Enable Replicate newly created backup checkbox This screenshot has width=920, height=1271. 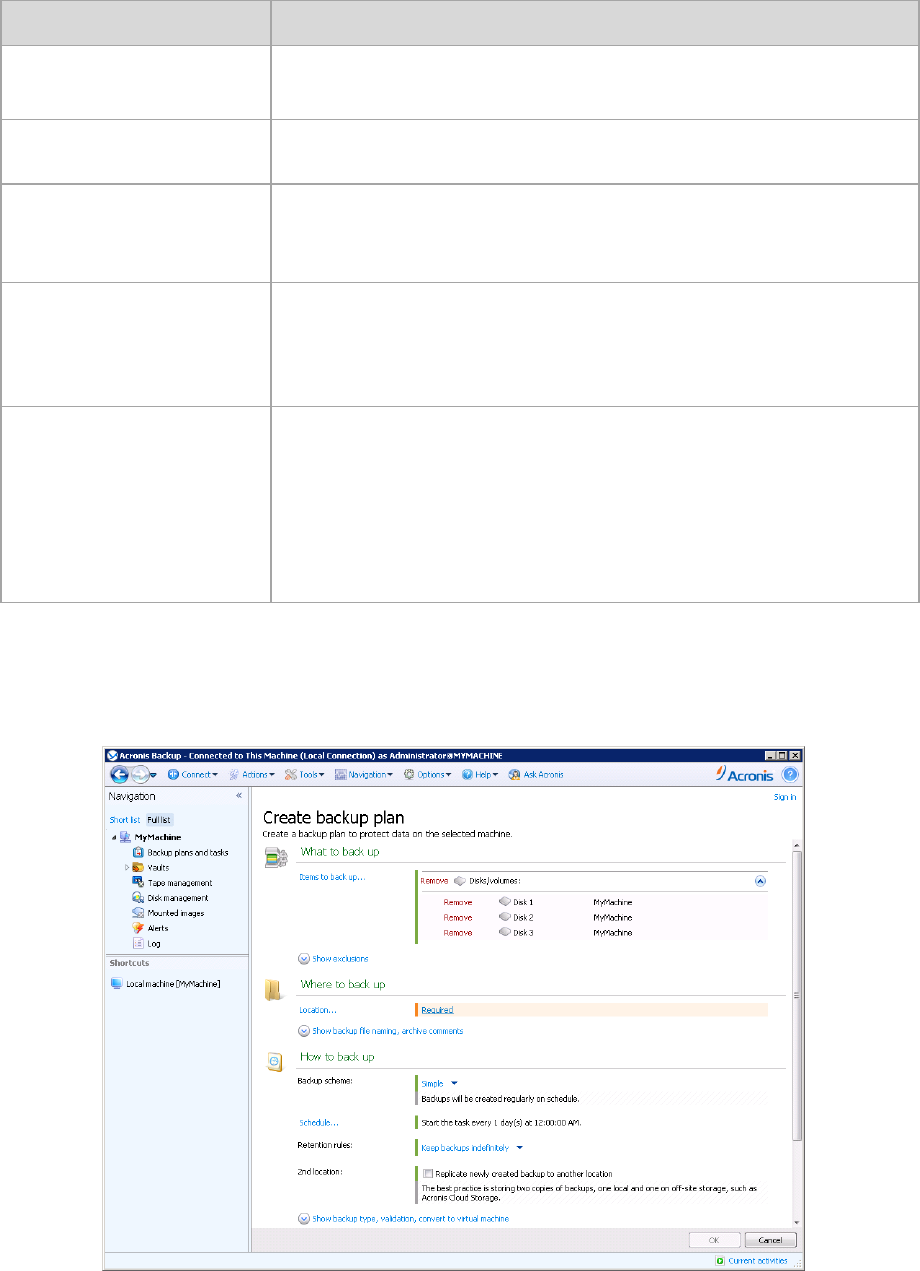tap(427, 1173)
